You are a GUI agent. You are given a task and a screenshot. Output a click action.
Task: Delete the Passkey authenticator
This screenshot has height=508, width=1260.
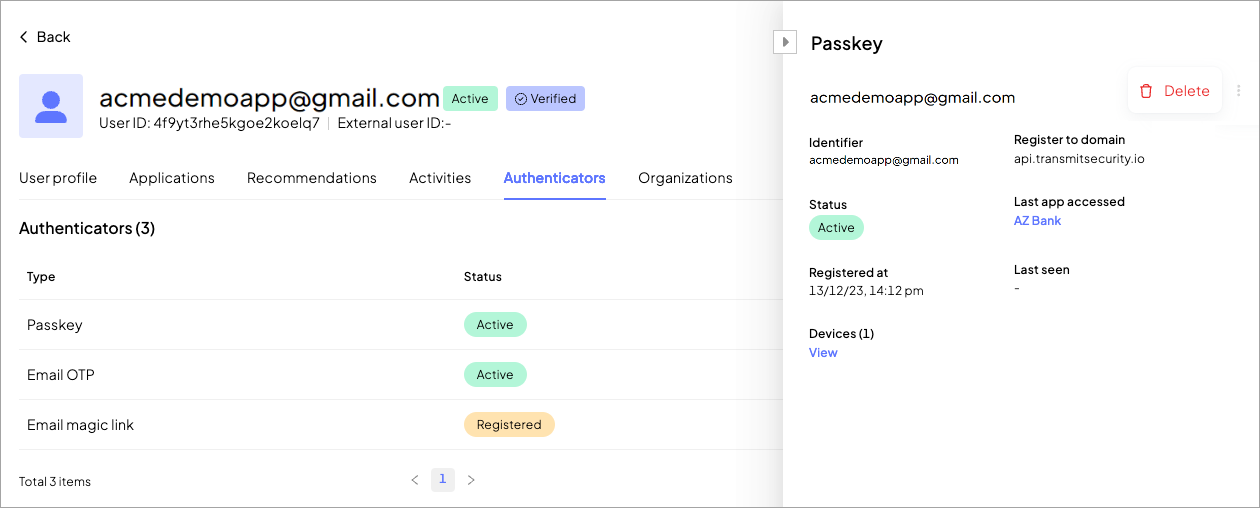point(1175,91)
